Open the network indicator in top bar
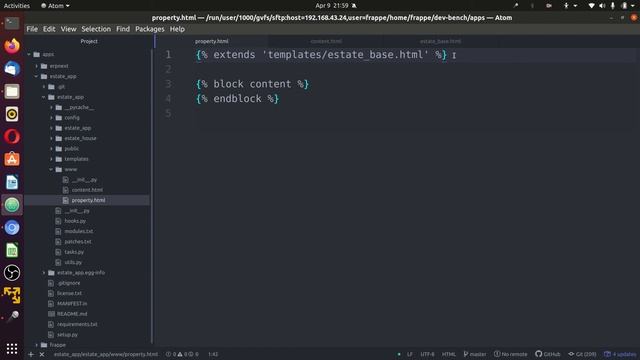Screen dimensions: 640x360 [591, 6]
